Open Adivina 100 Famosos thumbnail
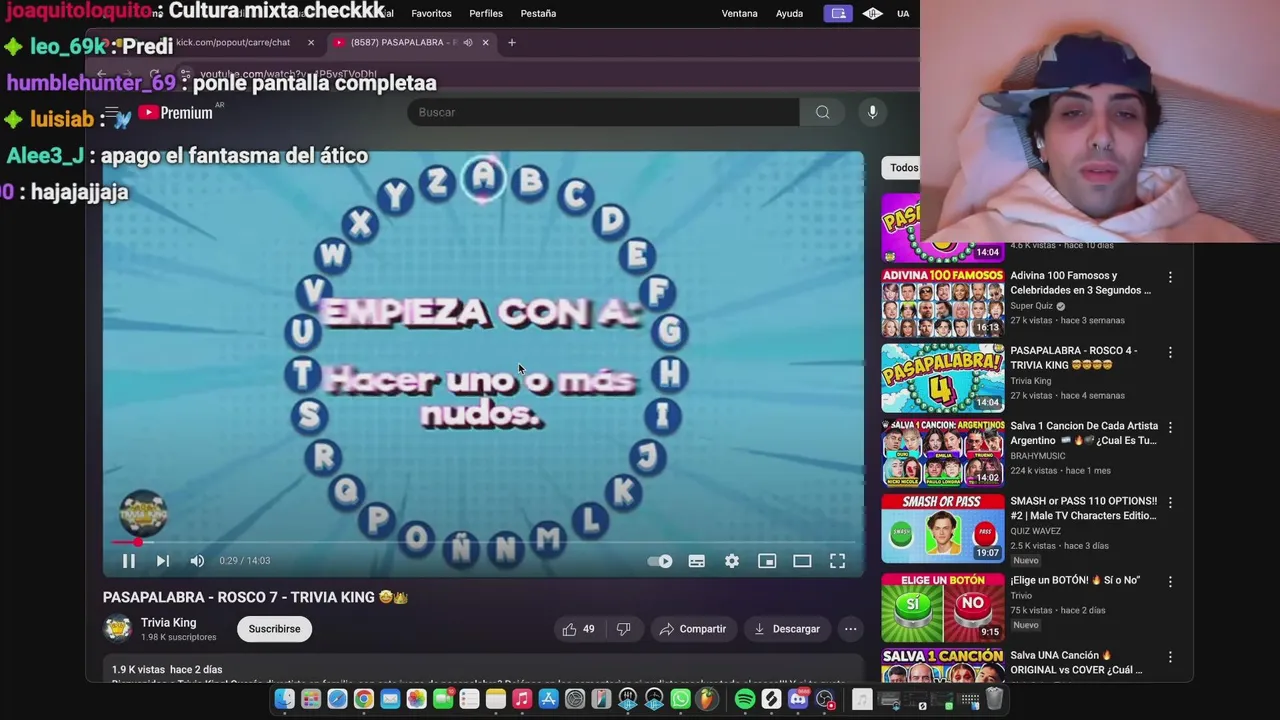 [x=942, y=302]
